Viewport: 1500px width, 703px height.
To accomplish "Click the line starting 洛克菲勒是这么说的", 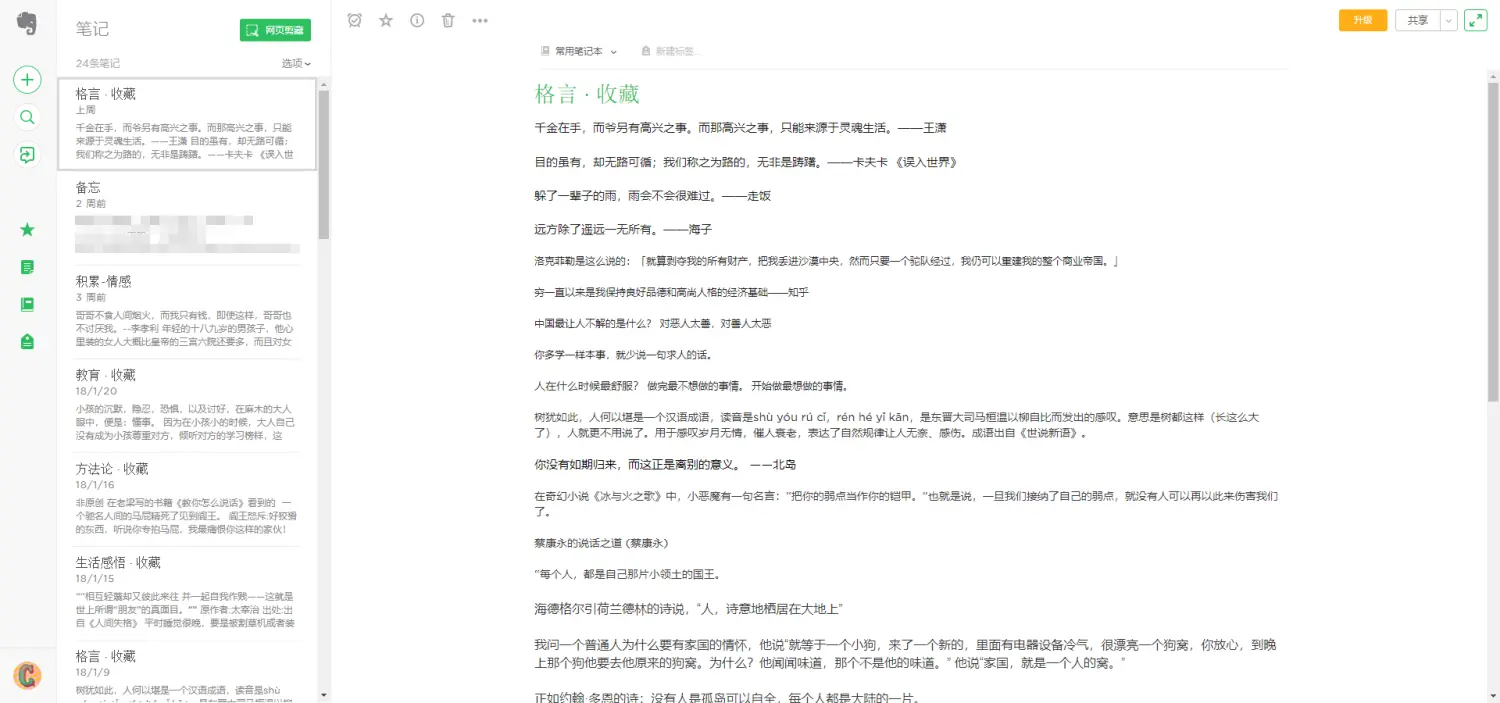I will click(x=826, y=262).
